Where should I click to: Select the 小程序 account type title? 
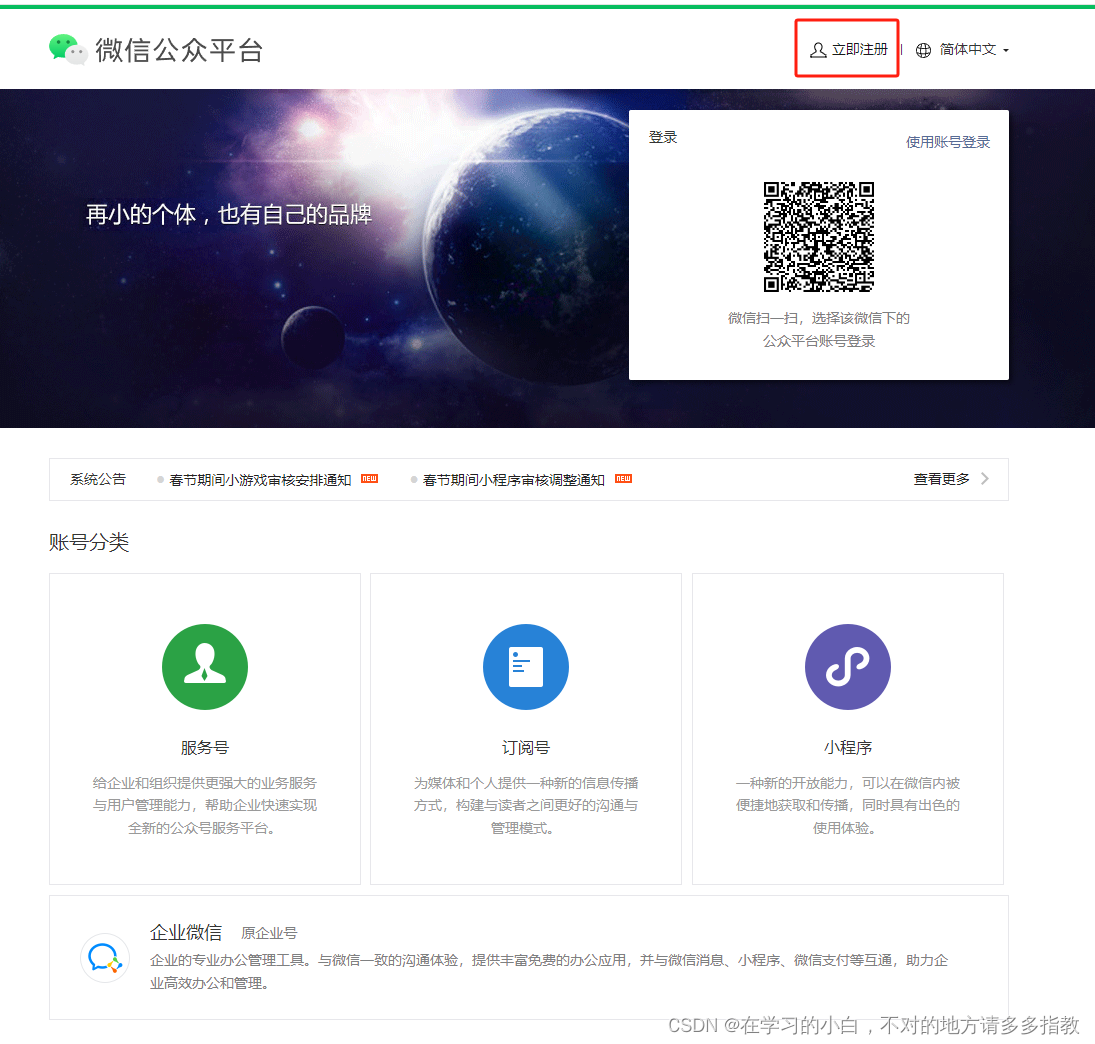[x=848, y=748]
